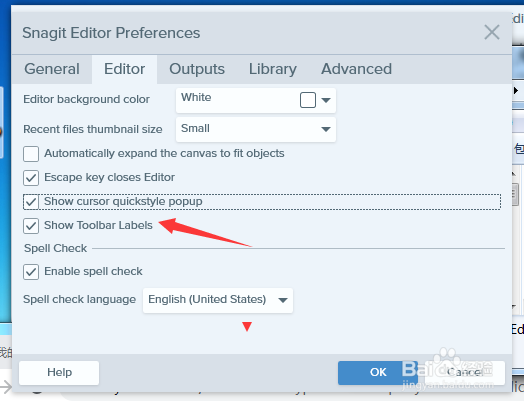Screen dimensions: 524x404
Task: Toggle Show cursor quickstyle popup checkbox
Action: [31, 202]
